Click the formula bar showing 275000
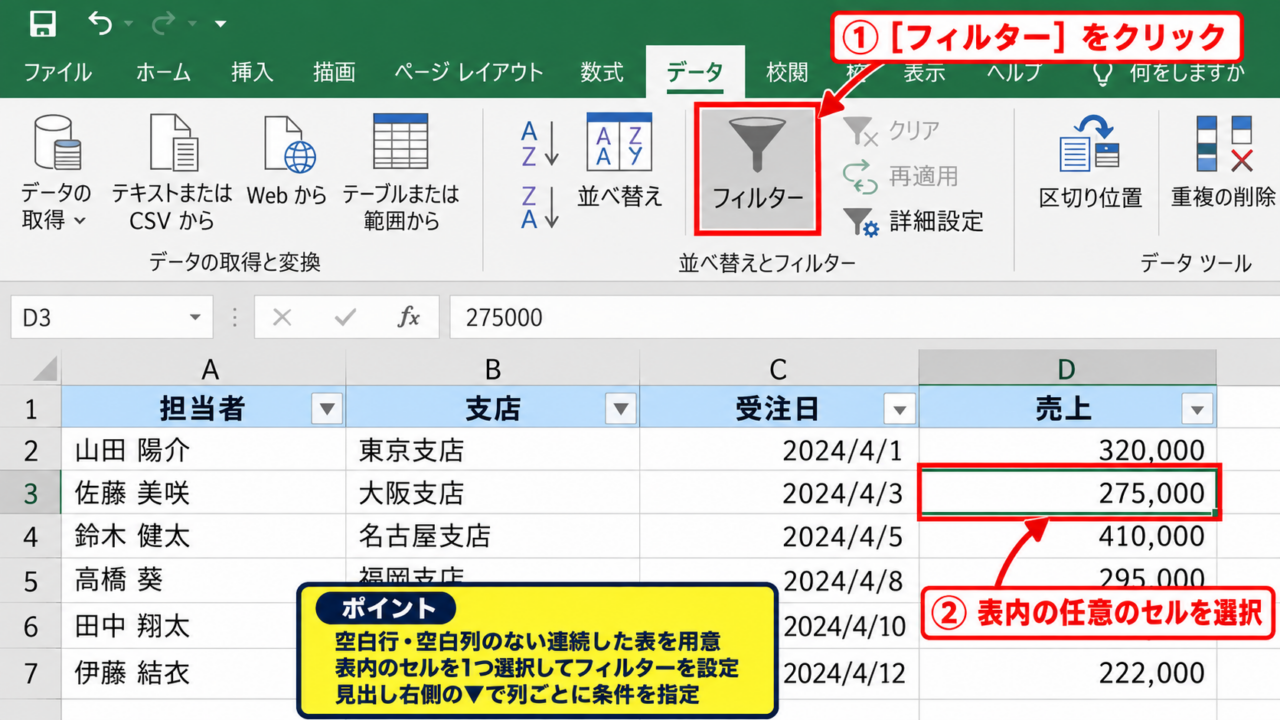Viewport: 1280px width, 720px height. [865, 318]
